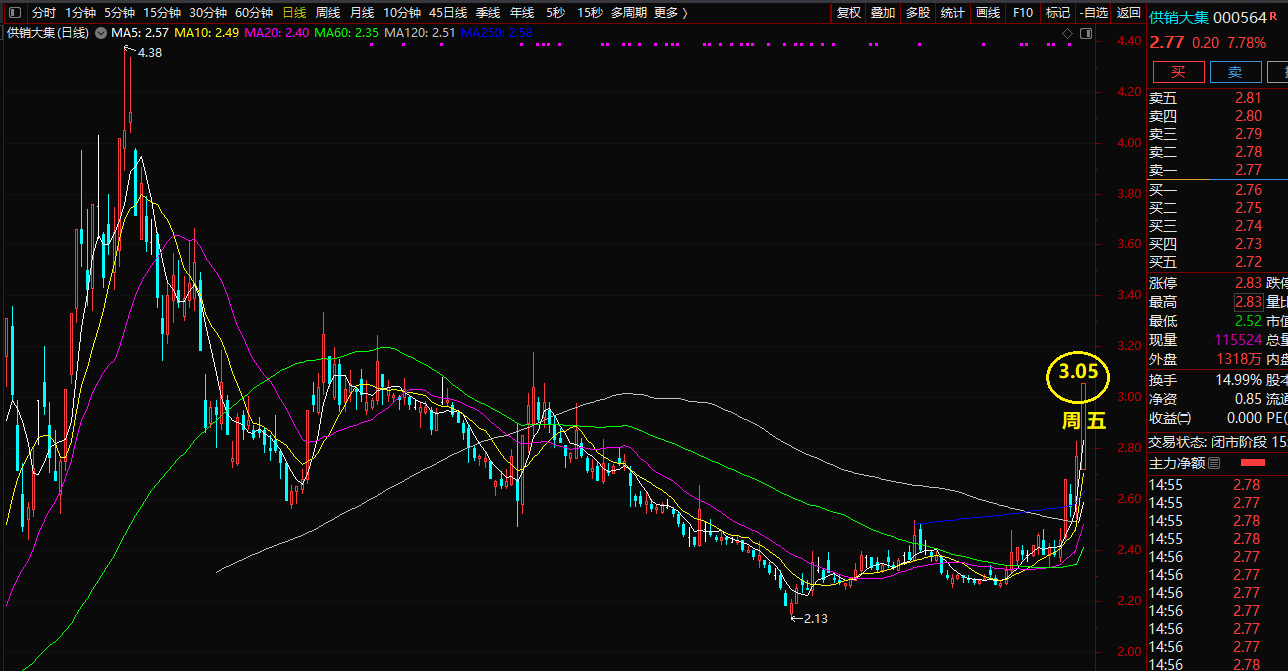Open the 主力净额 list icon
The width and height of the screenshot is (1288, 671).
(x=1214, y=463)
